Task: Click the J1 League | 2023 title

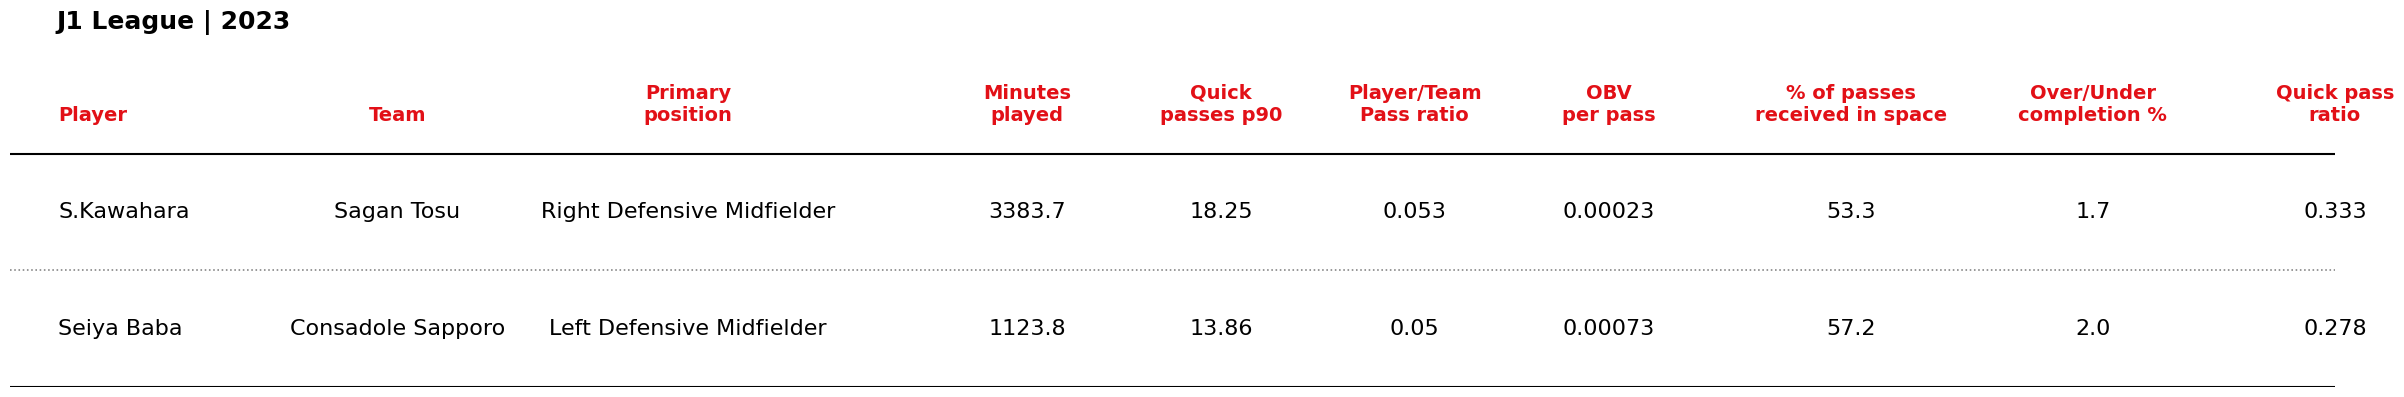Action: pyautogui.click(x=173, y=22)
